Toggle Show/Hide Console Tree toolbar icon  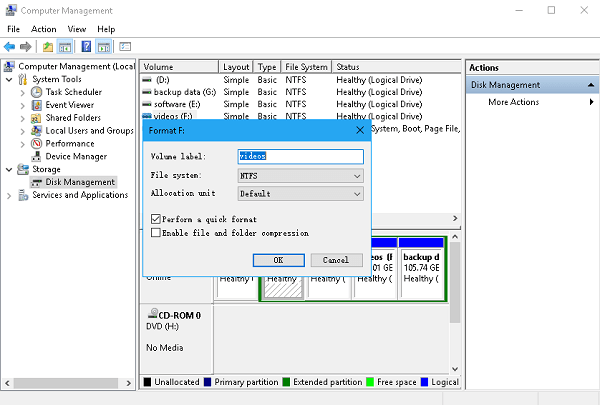[65, 47]
